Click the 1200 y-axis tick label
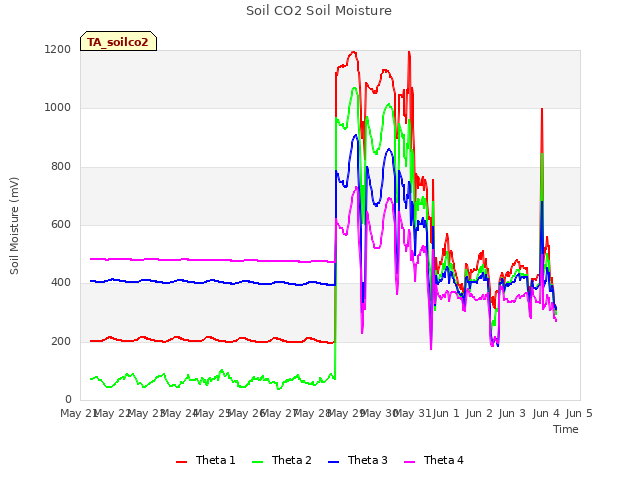 (58, 49)
